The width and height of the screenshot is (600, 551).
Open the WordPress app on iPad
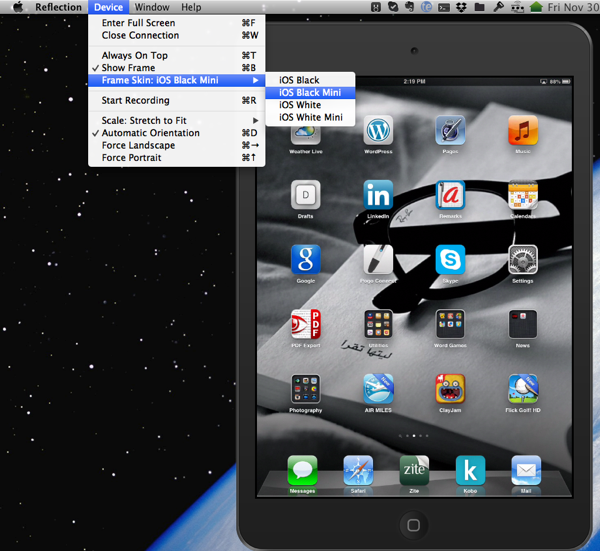378,131
